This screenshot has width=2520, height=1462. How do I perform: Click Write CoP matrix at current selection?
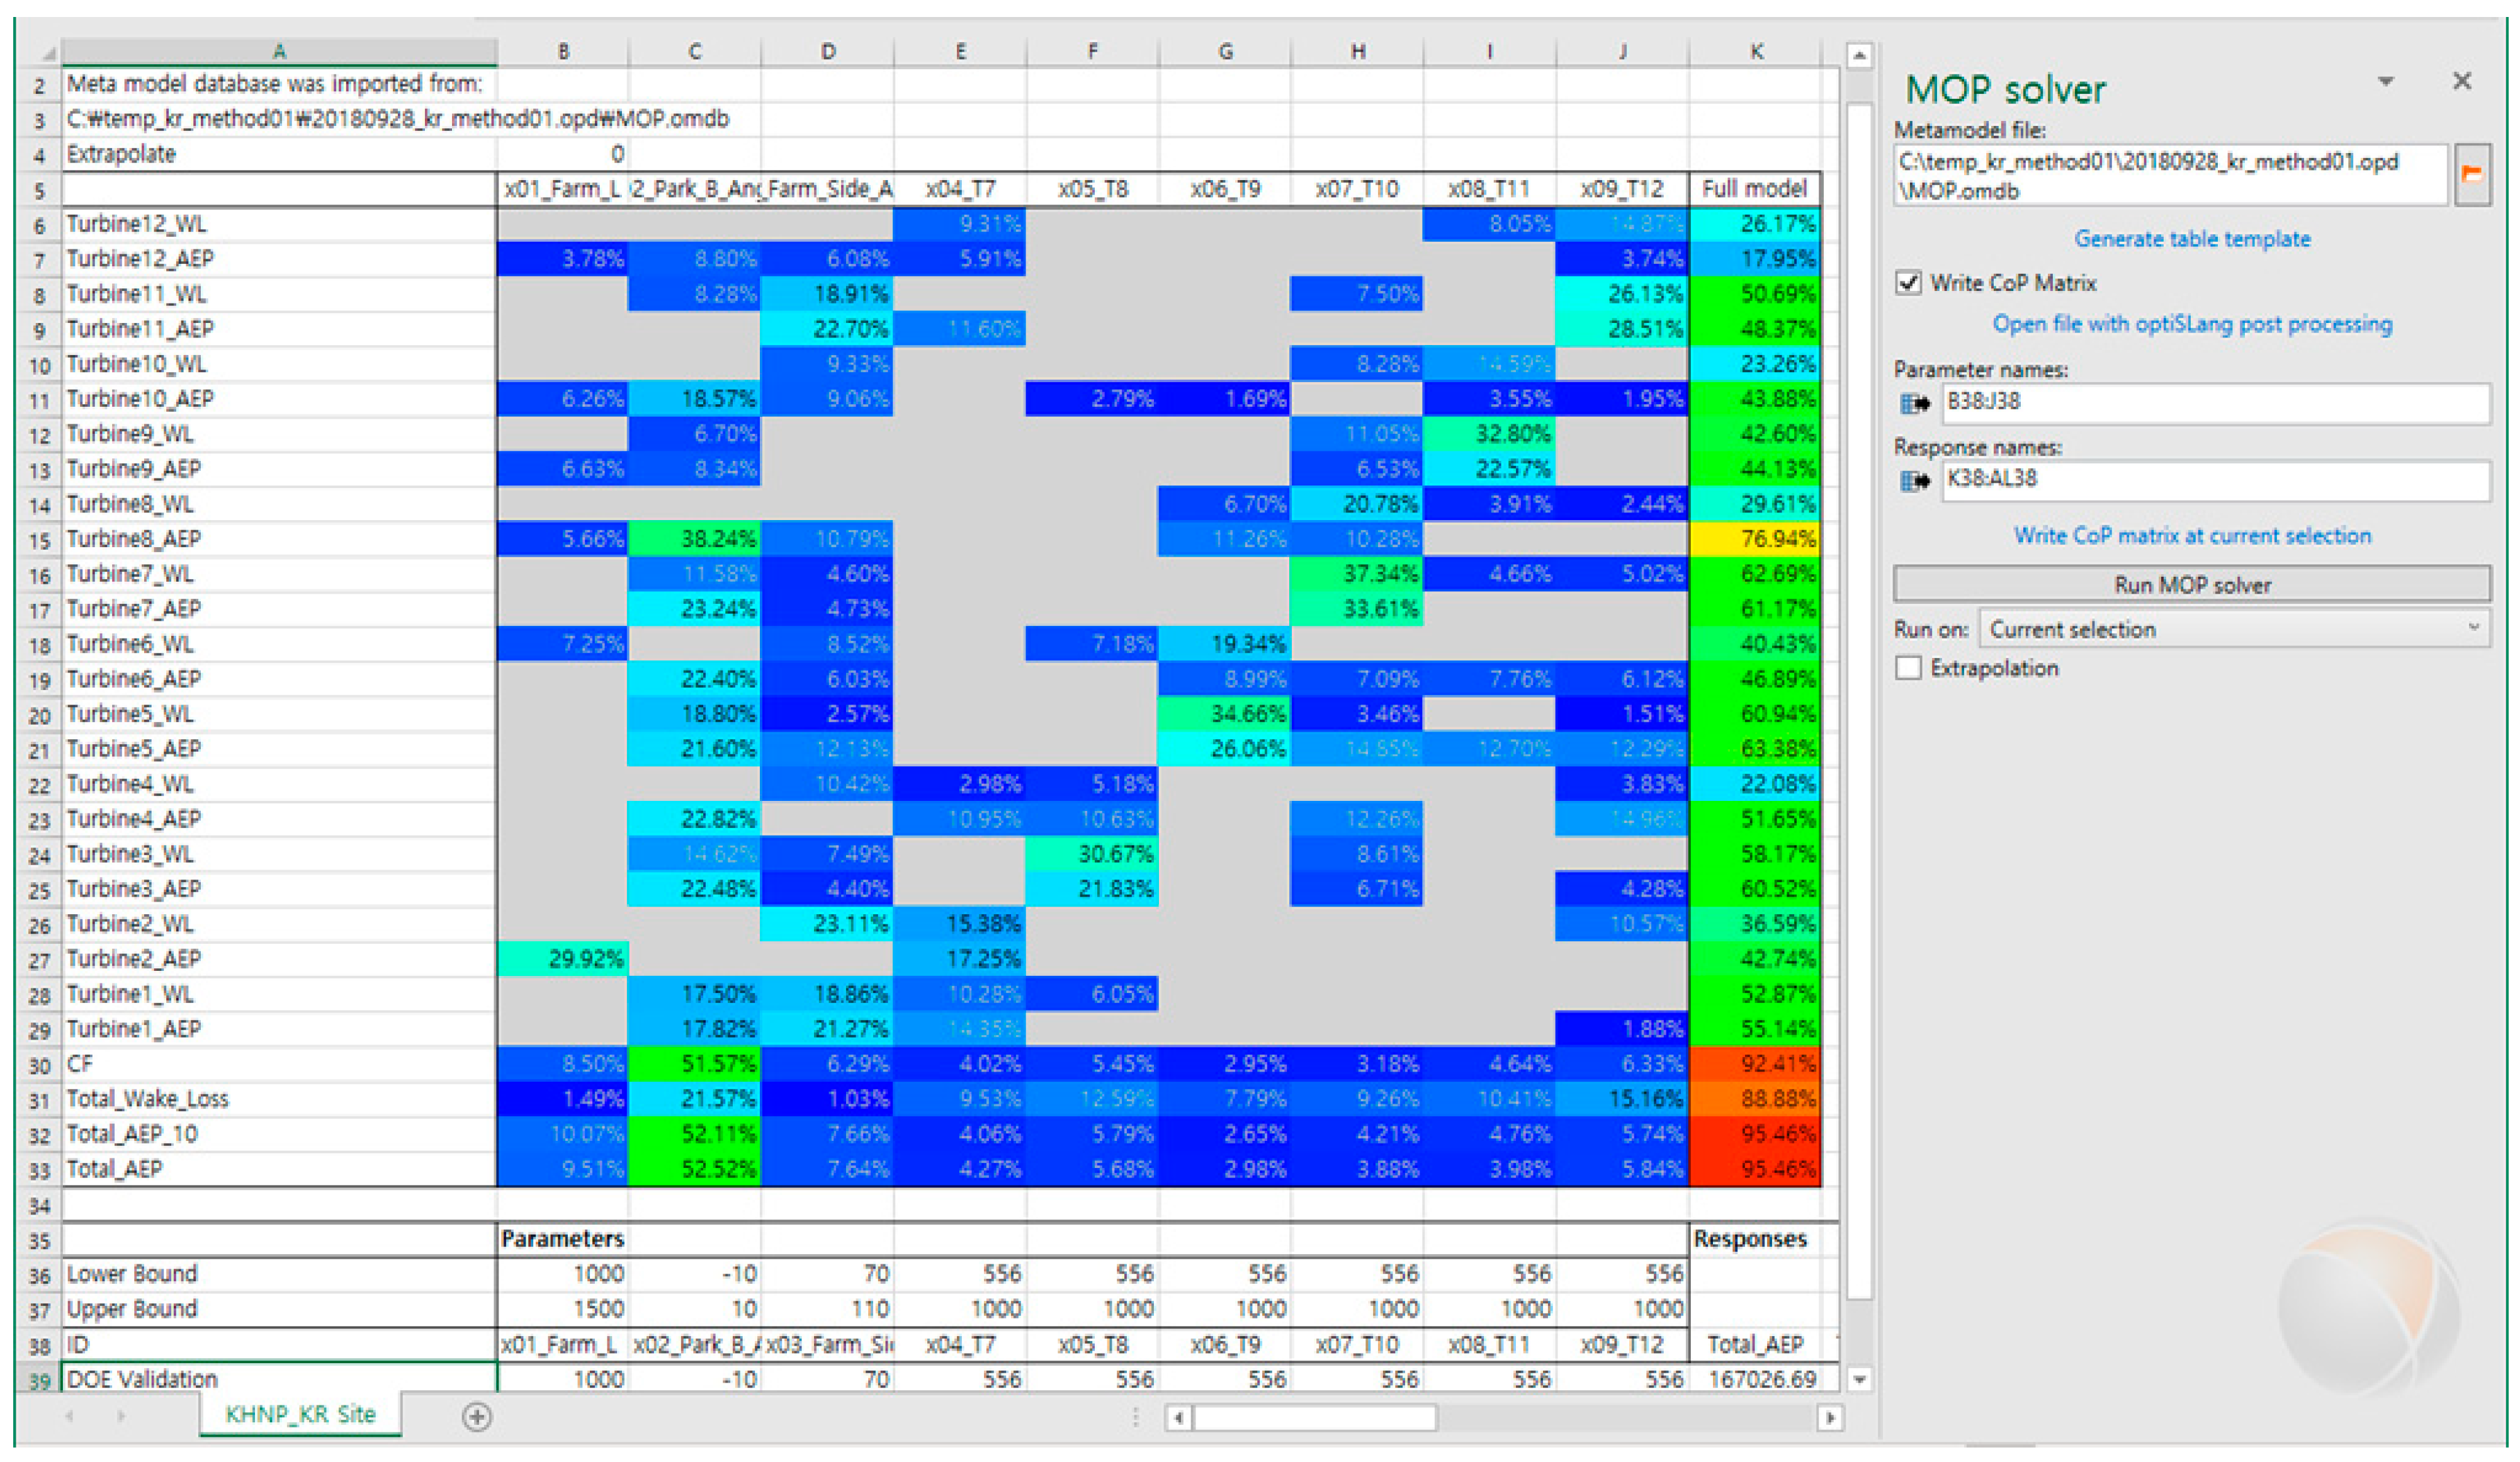tap(2191, 536)
